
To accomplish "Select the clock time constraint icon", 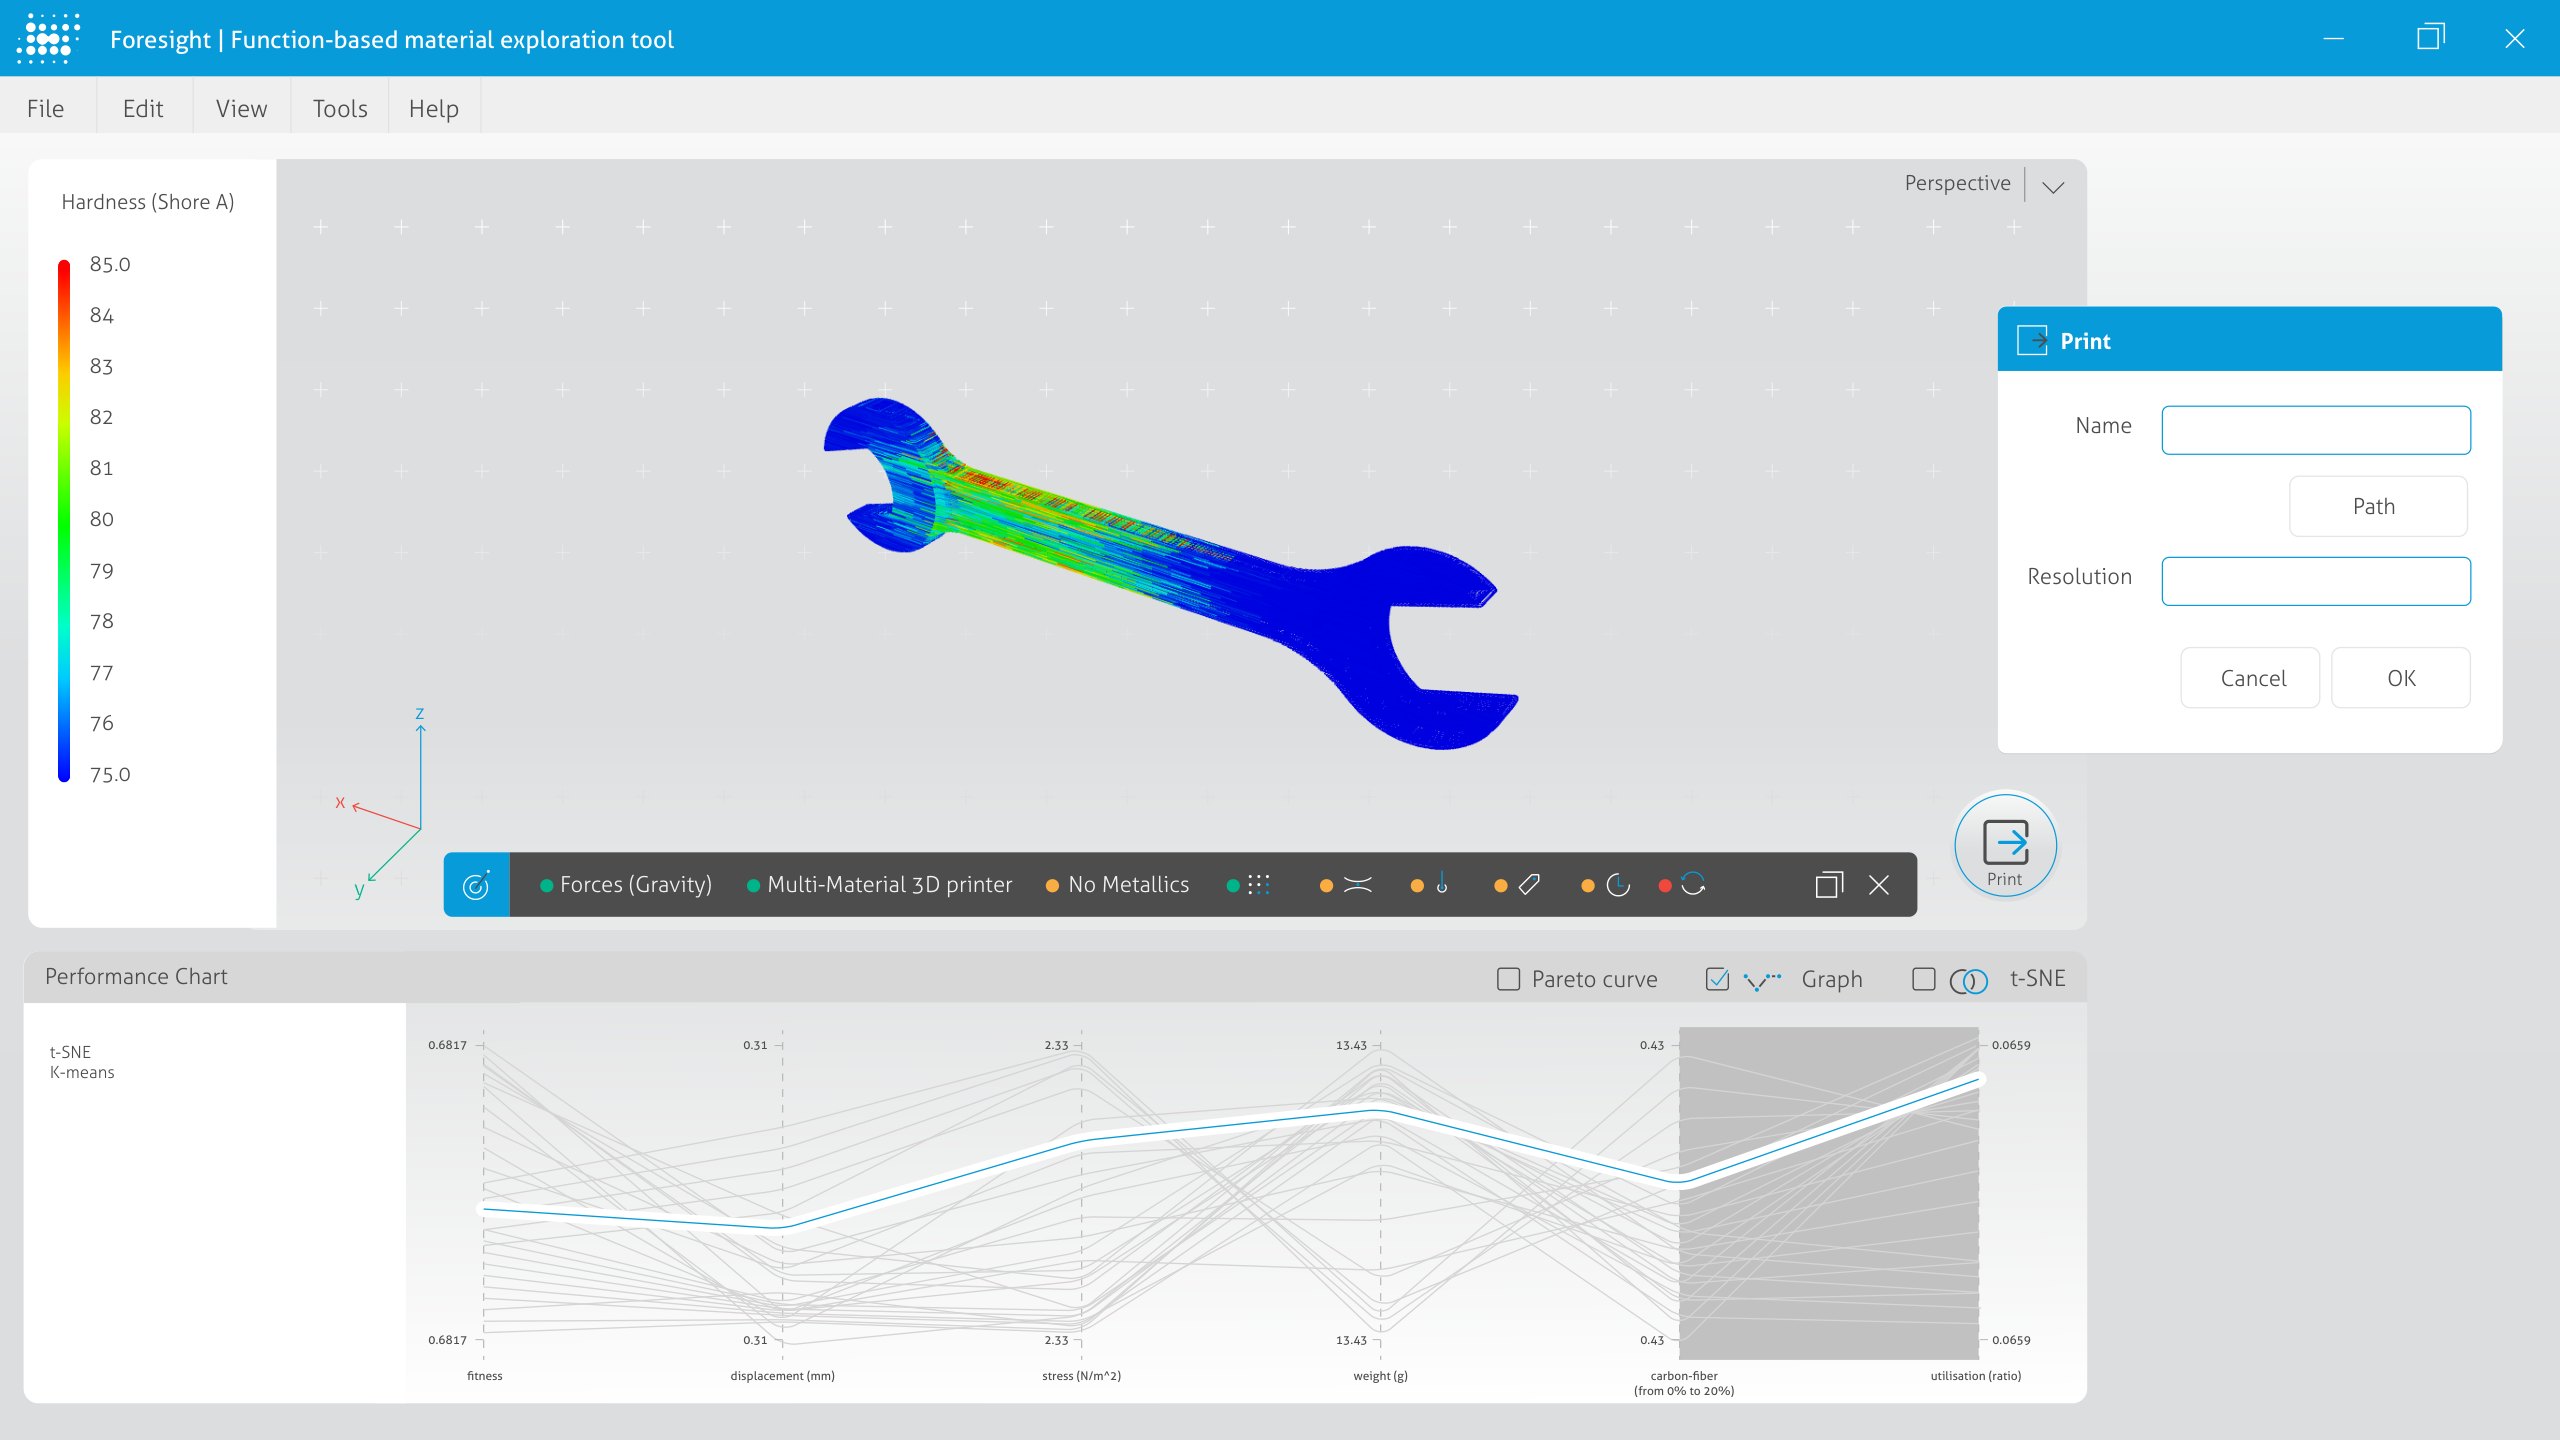I will point(1617,885).
